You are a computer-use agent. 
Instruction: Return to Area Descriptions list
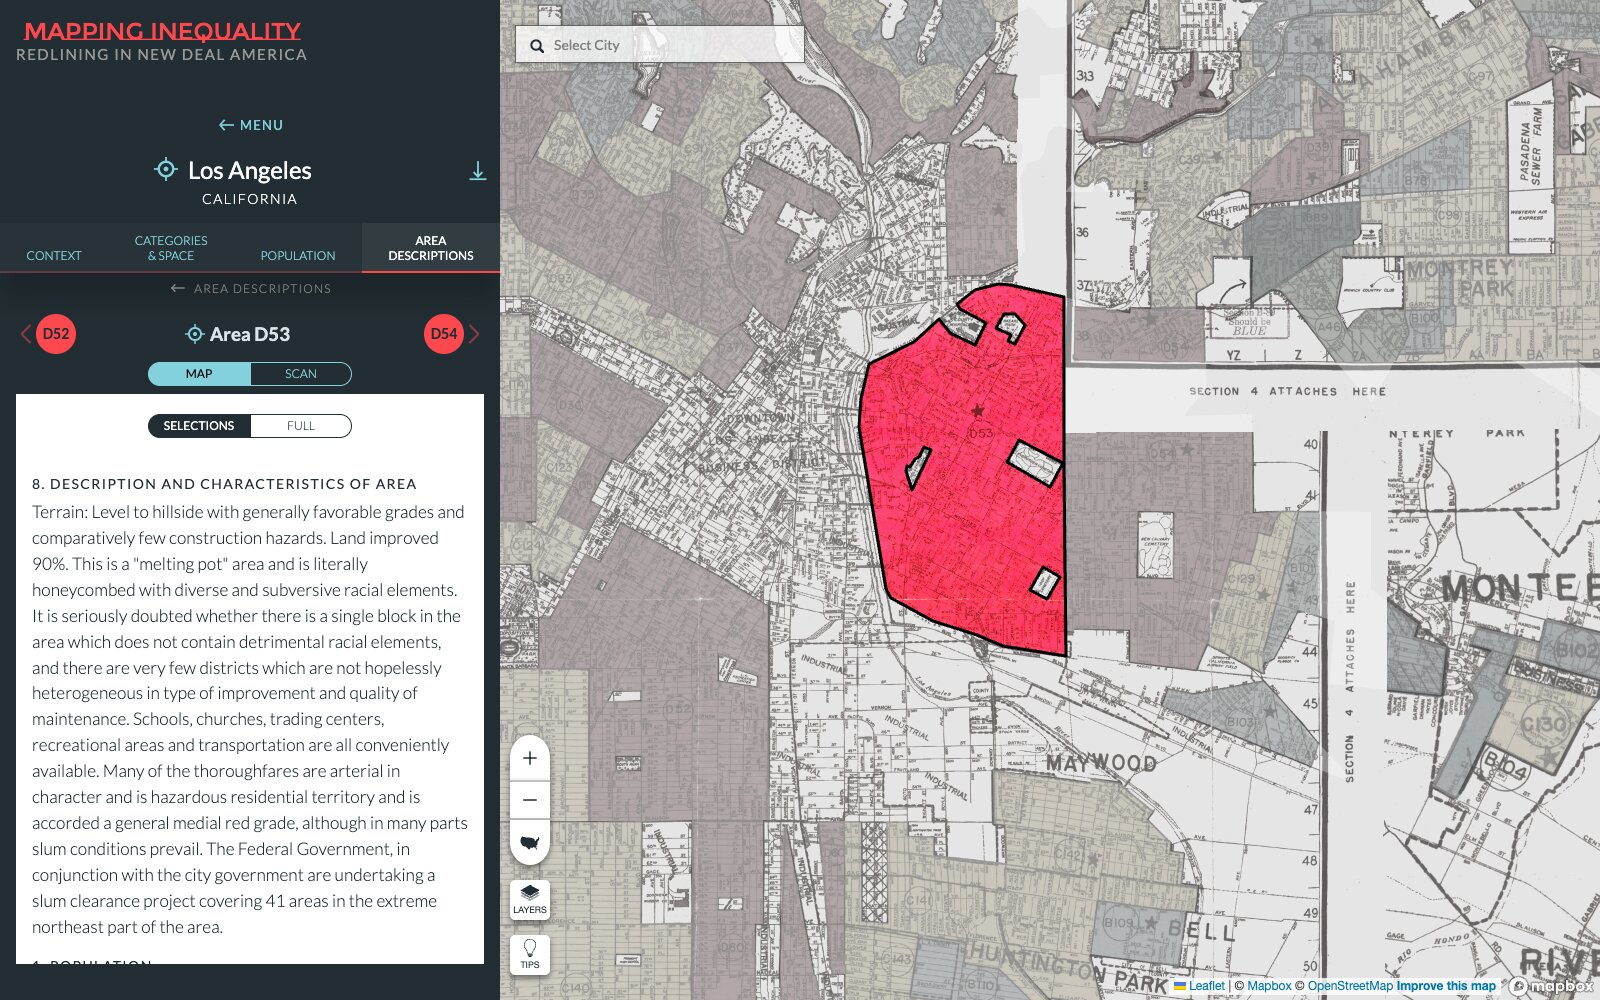point(251,288)
